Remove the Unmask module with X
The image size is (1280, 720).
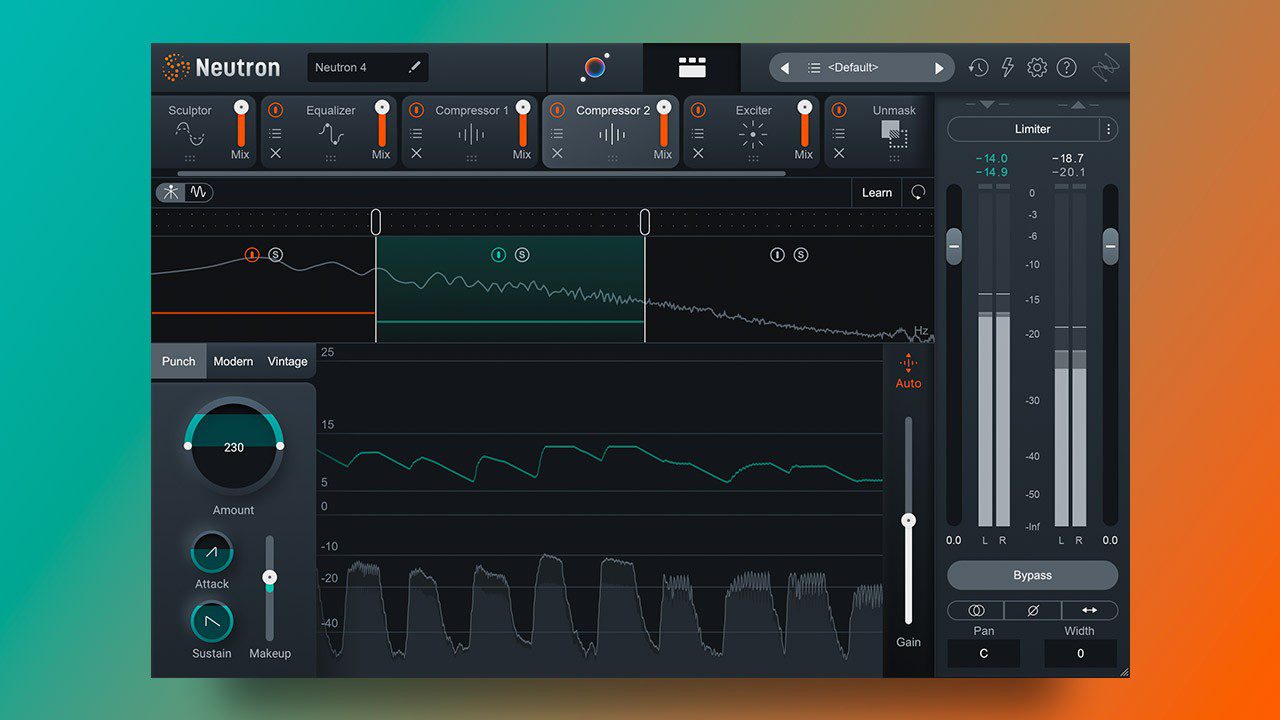tap(839, 153)
